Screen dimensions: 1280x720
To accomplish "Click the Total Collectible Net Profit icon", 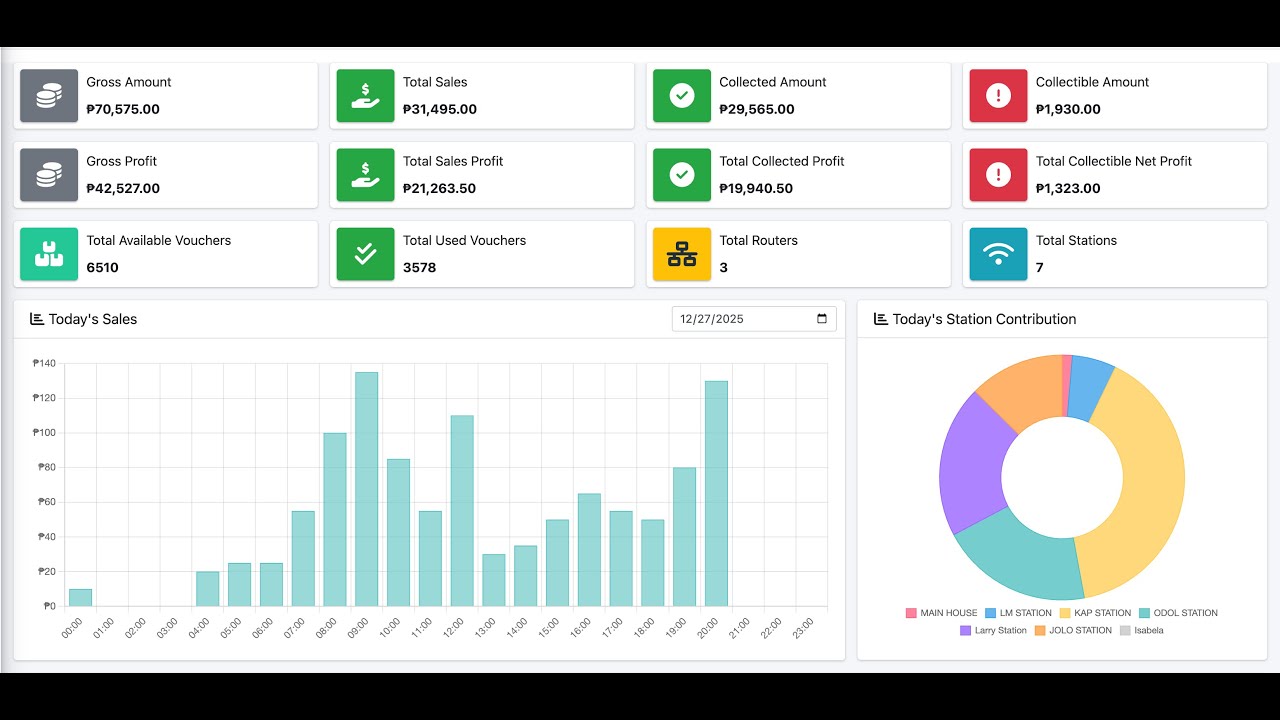I will (998, 175).
